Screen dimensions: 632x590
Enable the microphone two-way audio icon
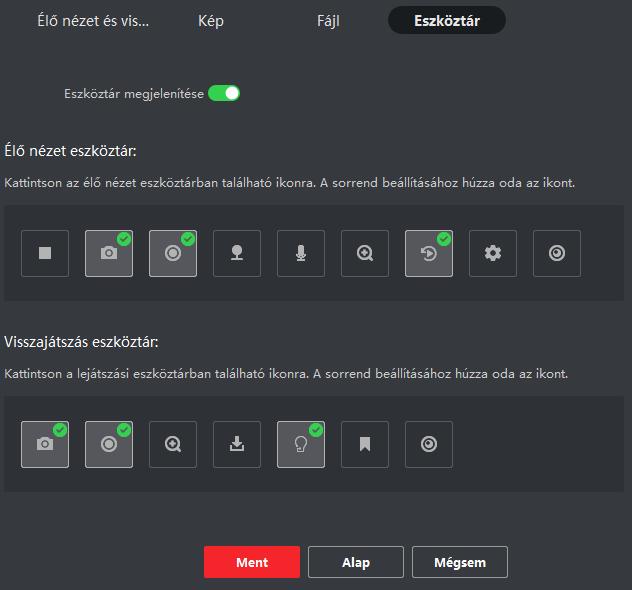tap(301, 253)
